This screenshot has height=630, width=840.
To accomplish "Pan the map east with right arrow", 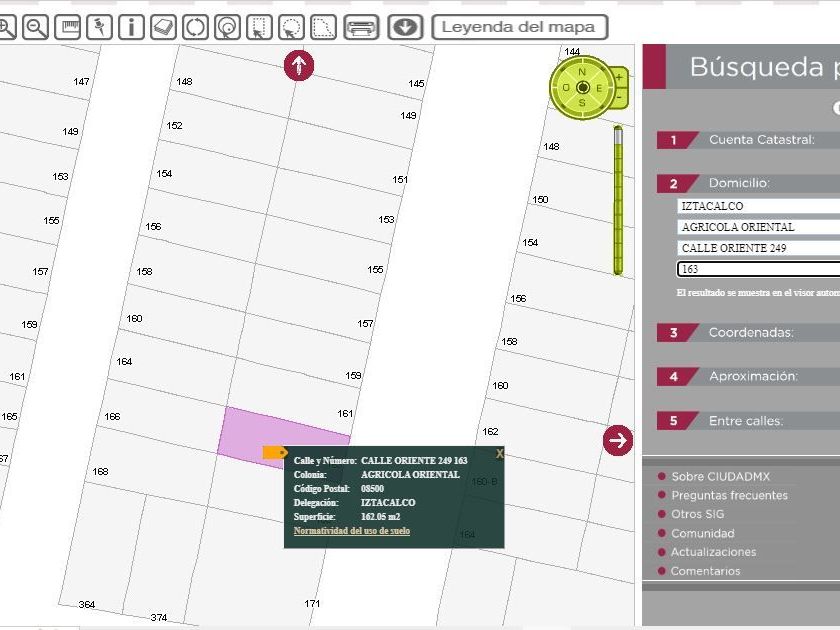I will click(x=618, y=439).
